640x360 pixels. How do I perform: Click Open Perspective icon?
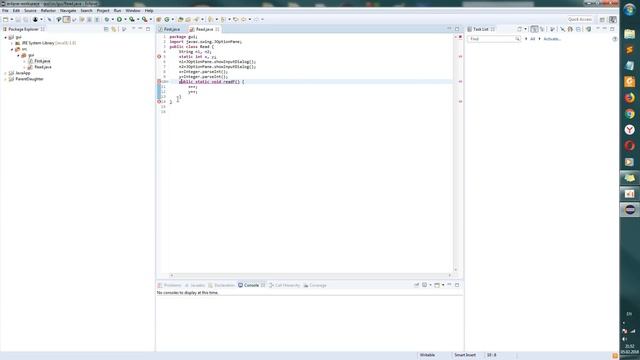(x=602, y=19)
